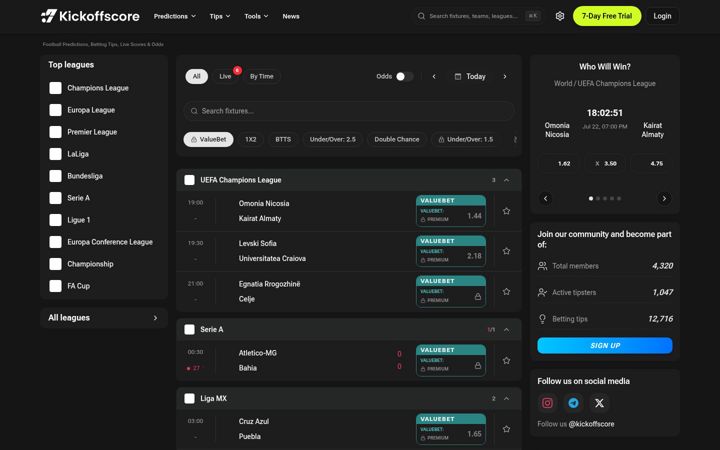Viewport: 720px width, 450px height.
Task: Open the Tools dropdown menu
Action: coord(256,16)
